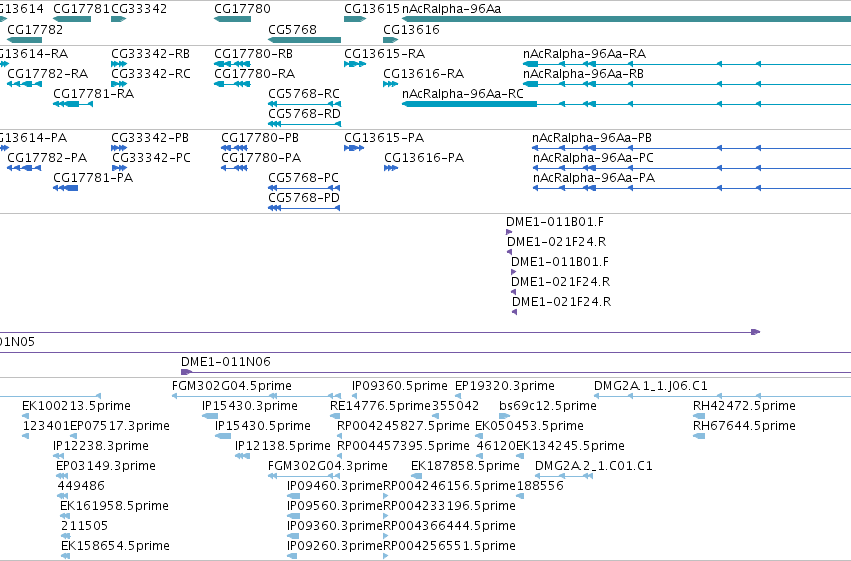Click EST IP09260.3prime
The image size is (851, 561).
click(x=335, y=545)
